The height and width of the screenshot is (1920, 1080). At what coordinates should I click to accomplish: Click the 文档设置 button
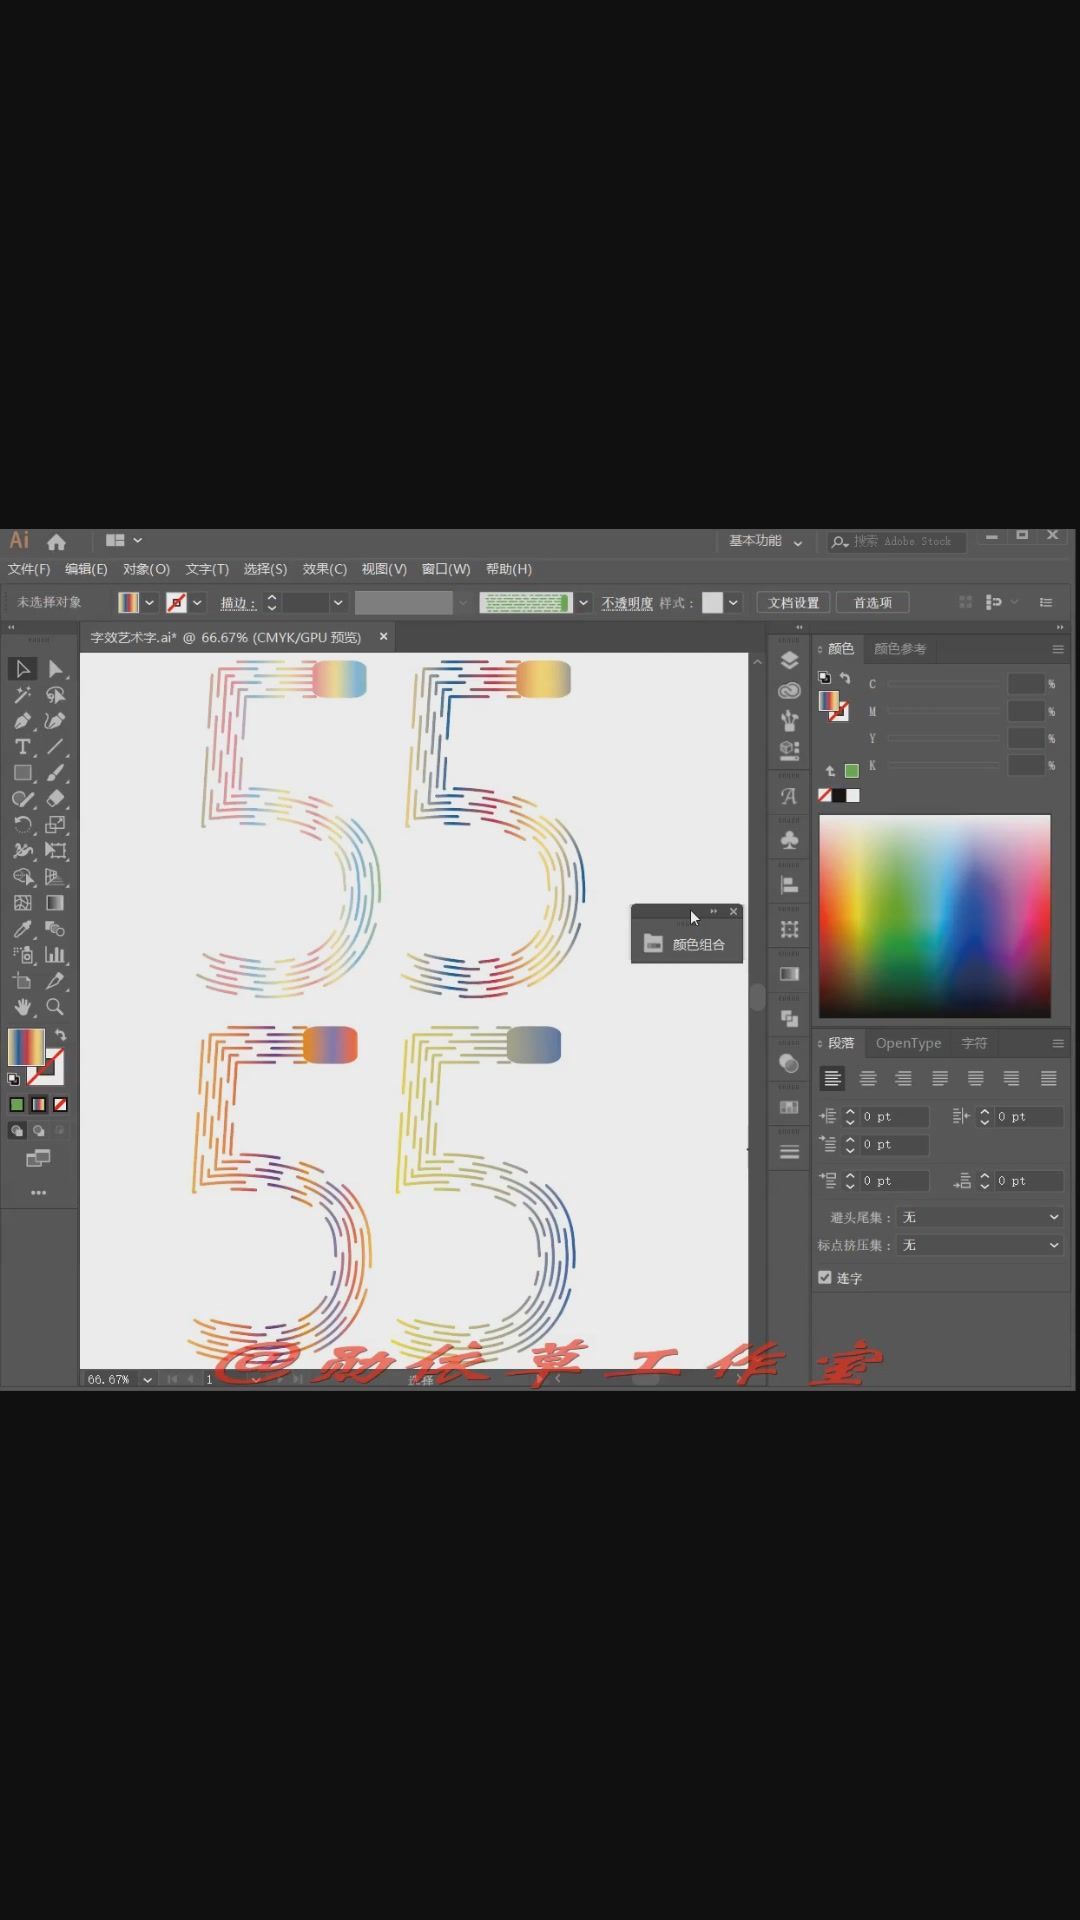(793, 602)
